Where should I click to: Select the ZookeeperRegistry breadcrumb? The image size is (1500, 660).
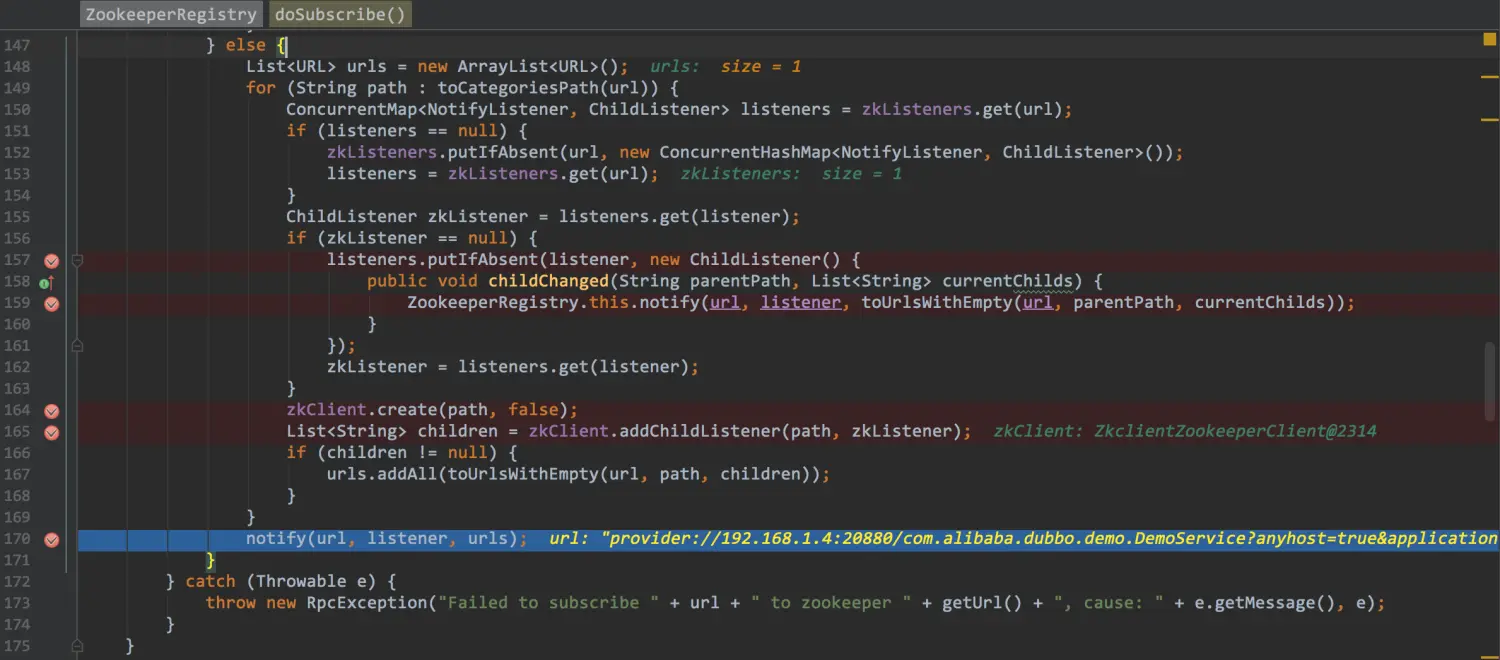pos(171,14)
